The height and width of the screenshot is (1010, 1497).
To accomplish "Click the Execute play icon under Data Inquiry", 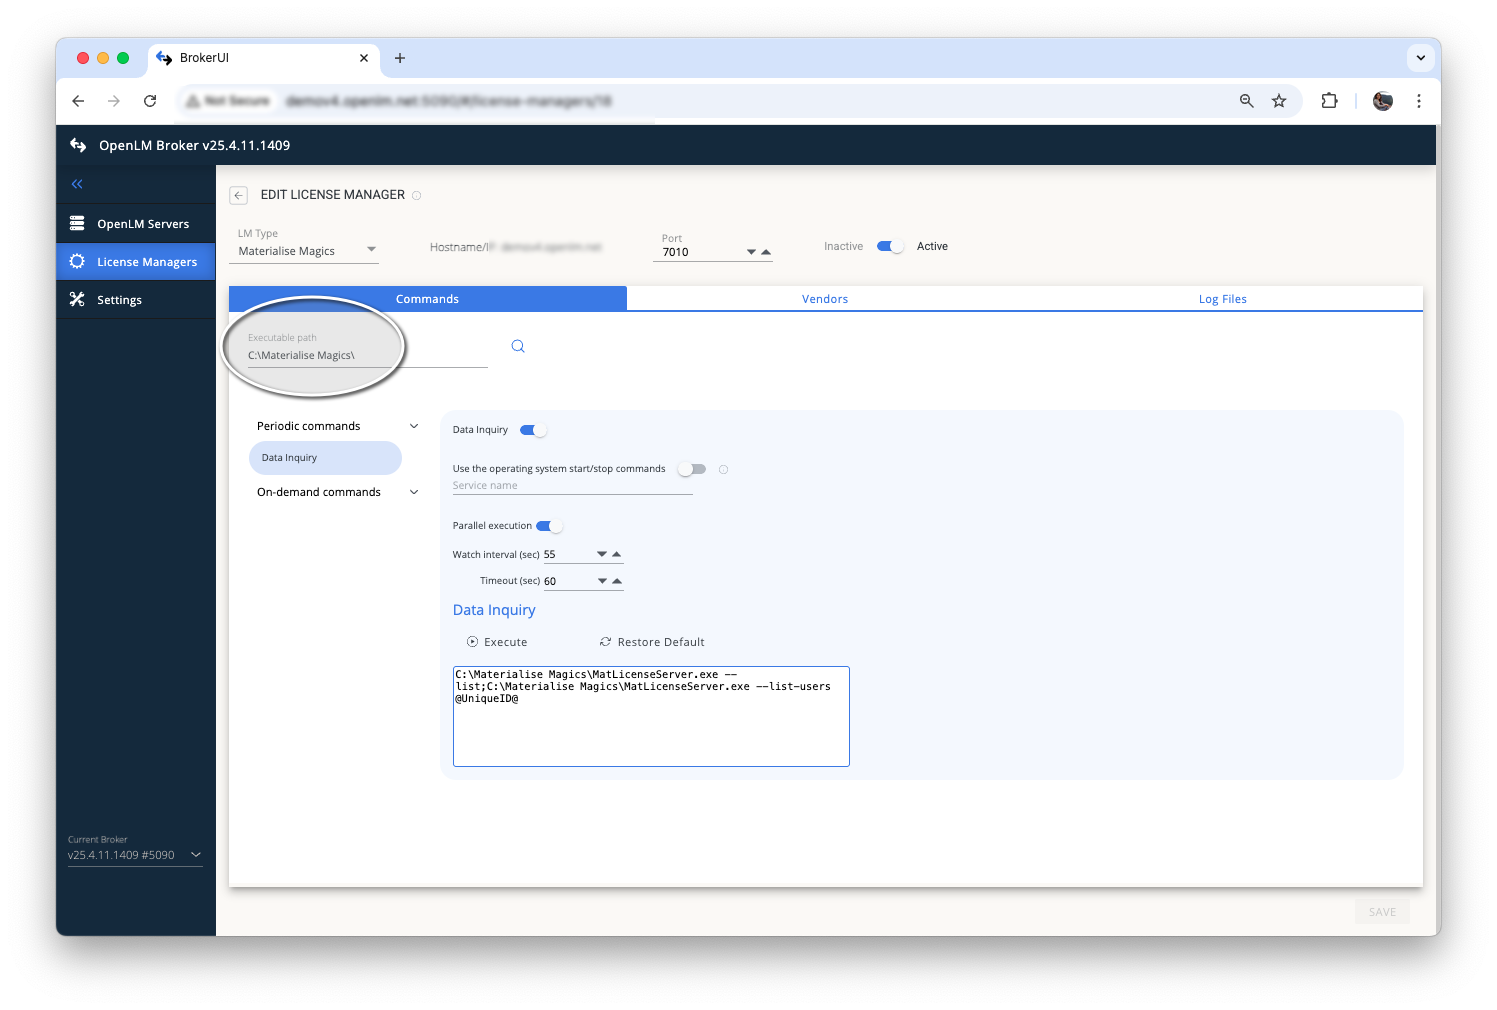I will click(473, 641).
